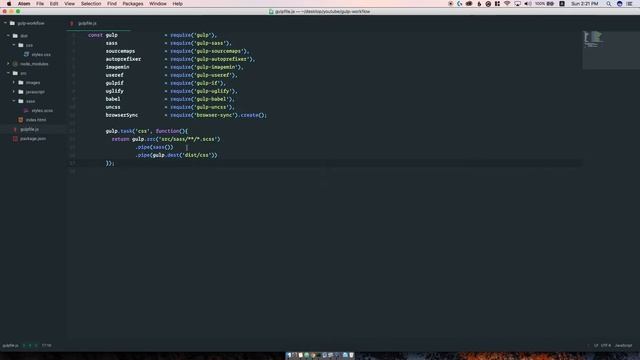Open the AirPlay display menu icon

click(517, 4)
